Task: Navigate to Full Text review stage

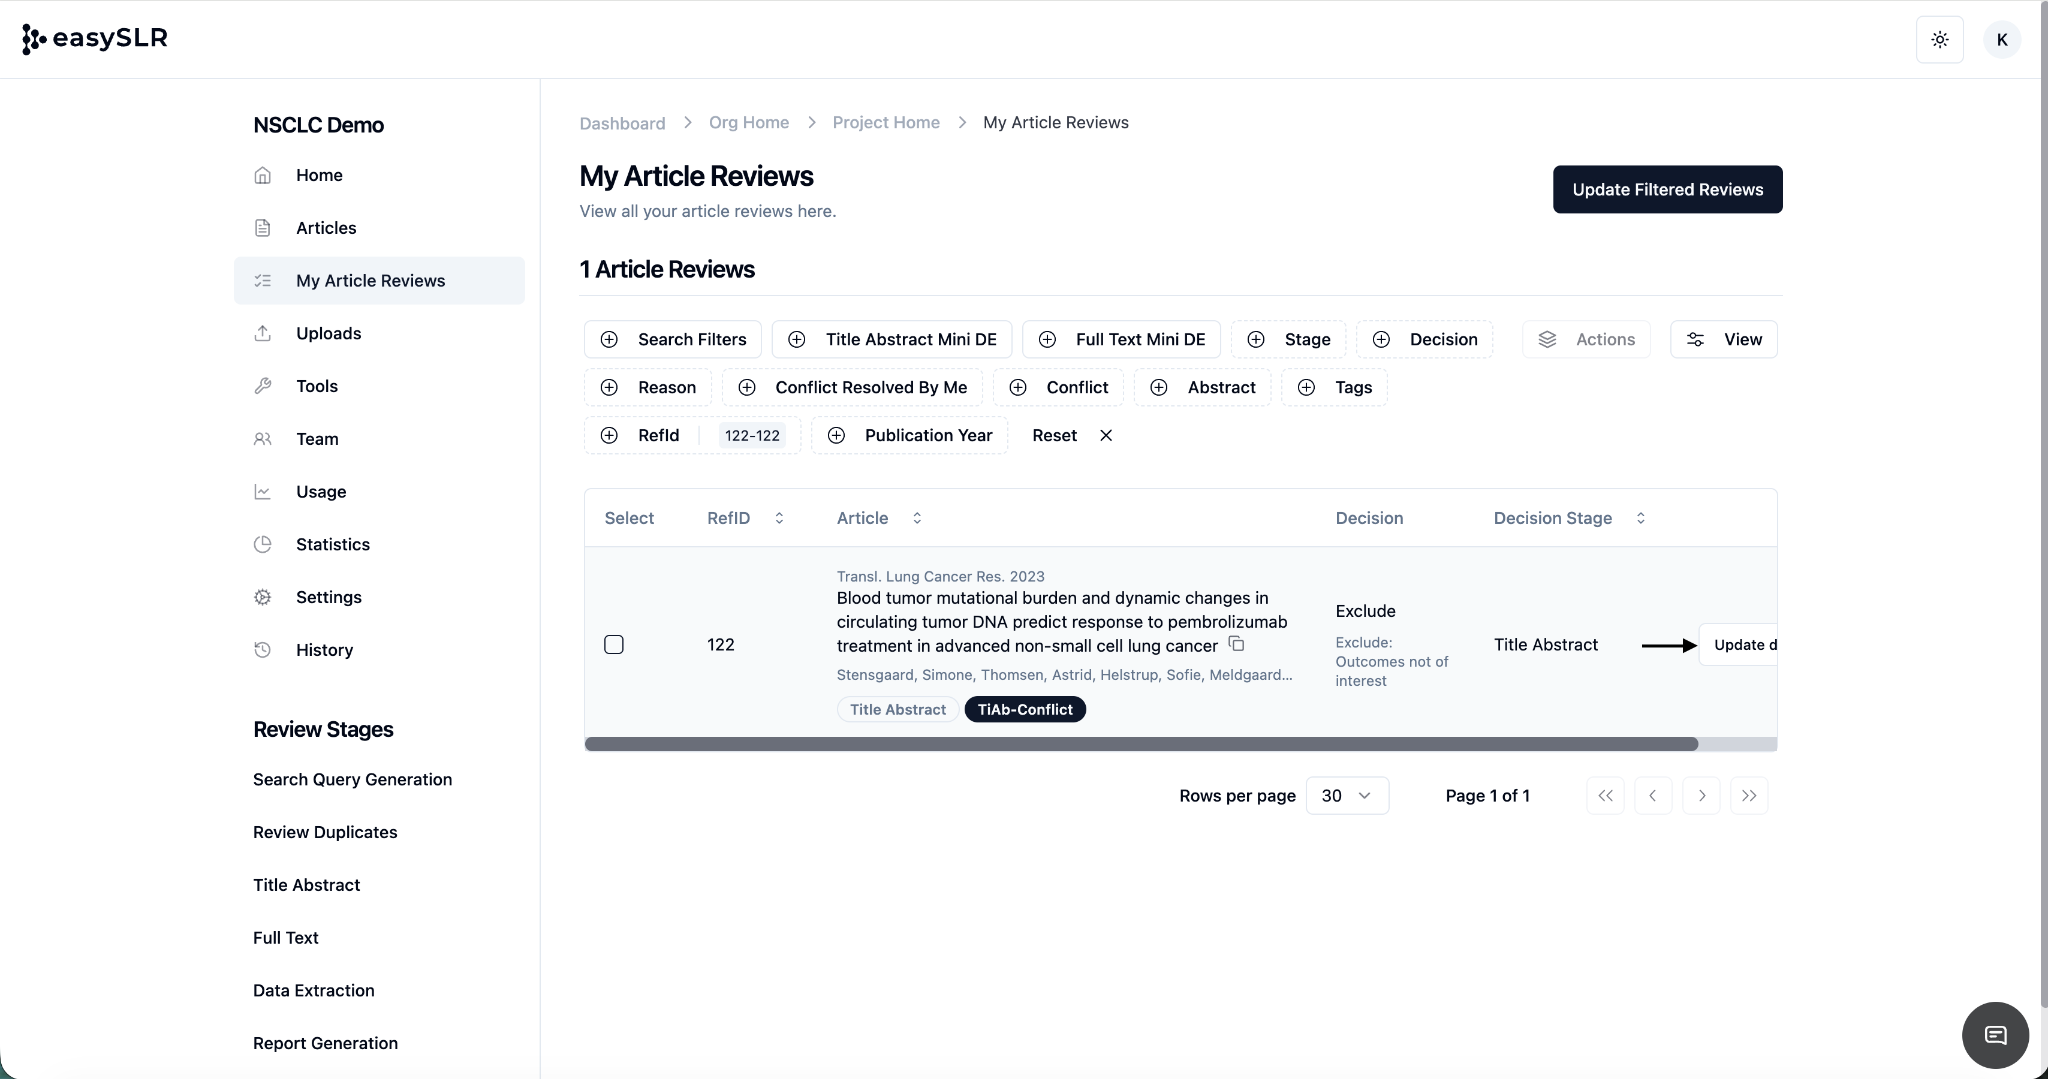Action: 285,938
